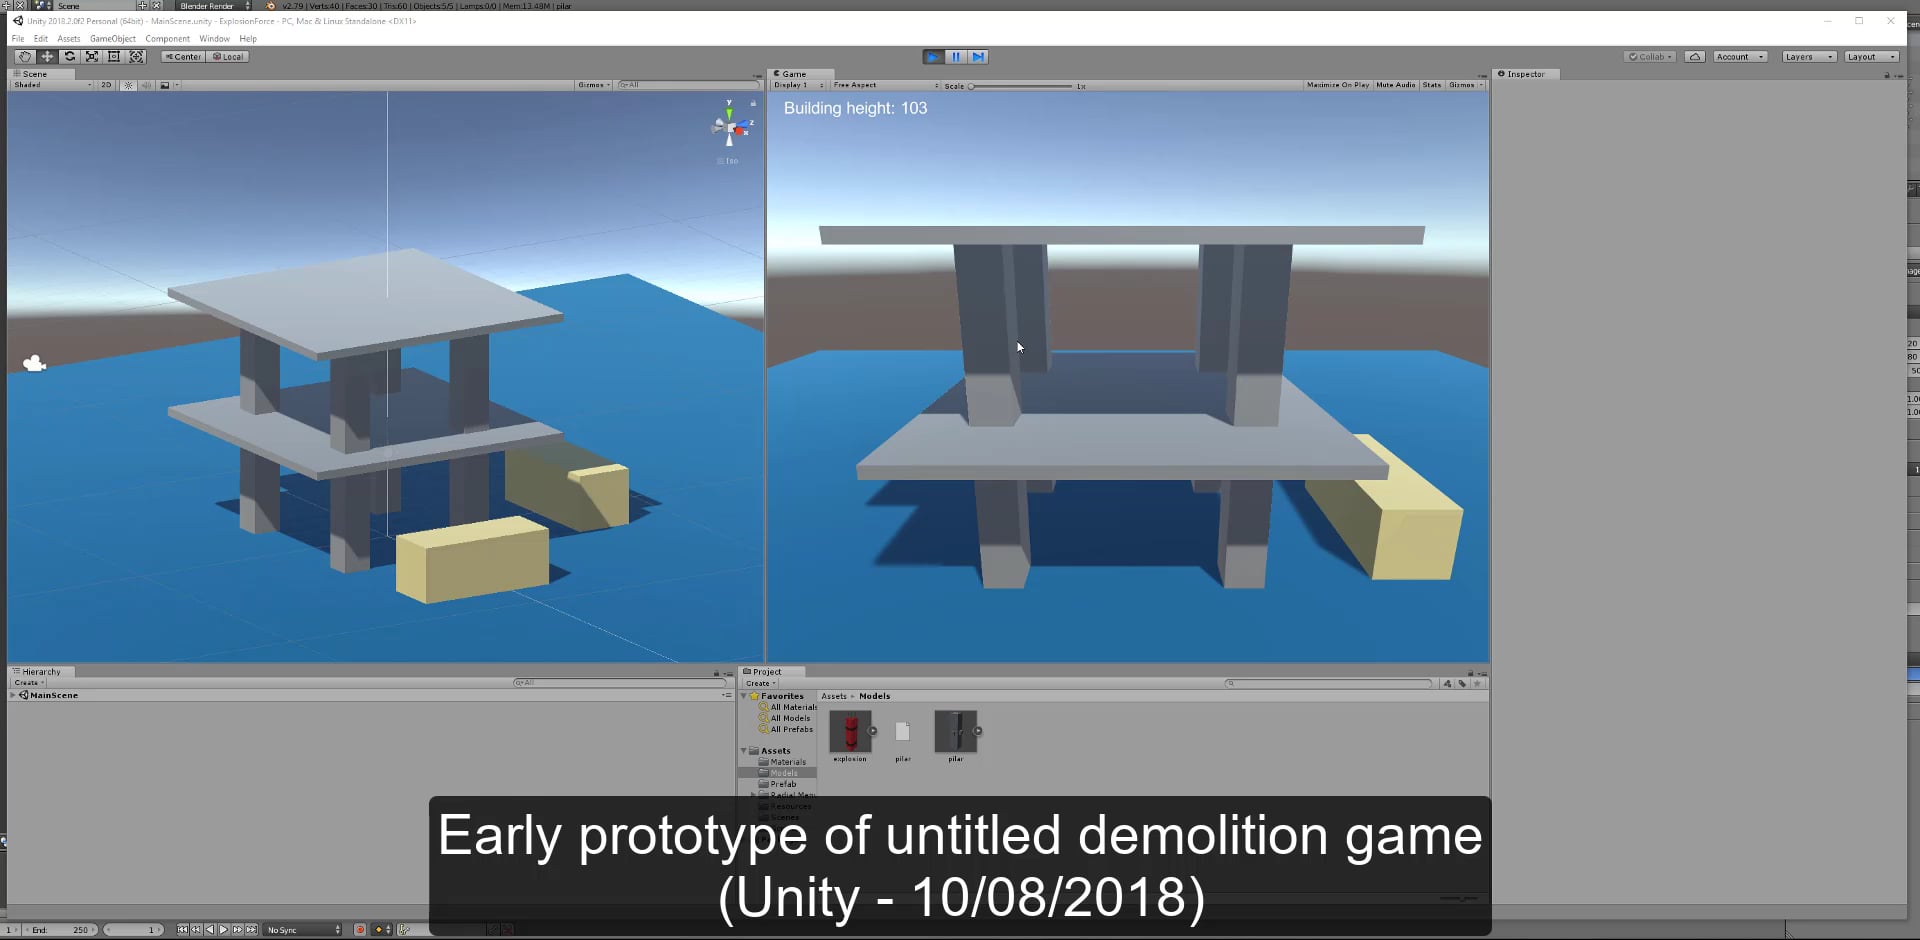Open Hierarchy Create button

pyautogui.click(x=29, y=683)
